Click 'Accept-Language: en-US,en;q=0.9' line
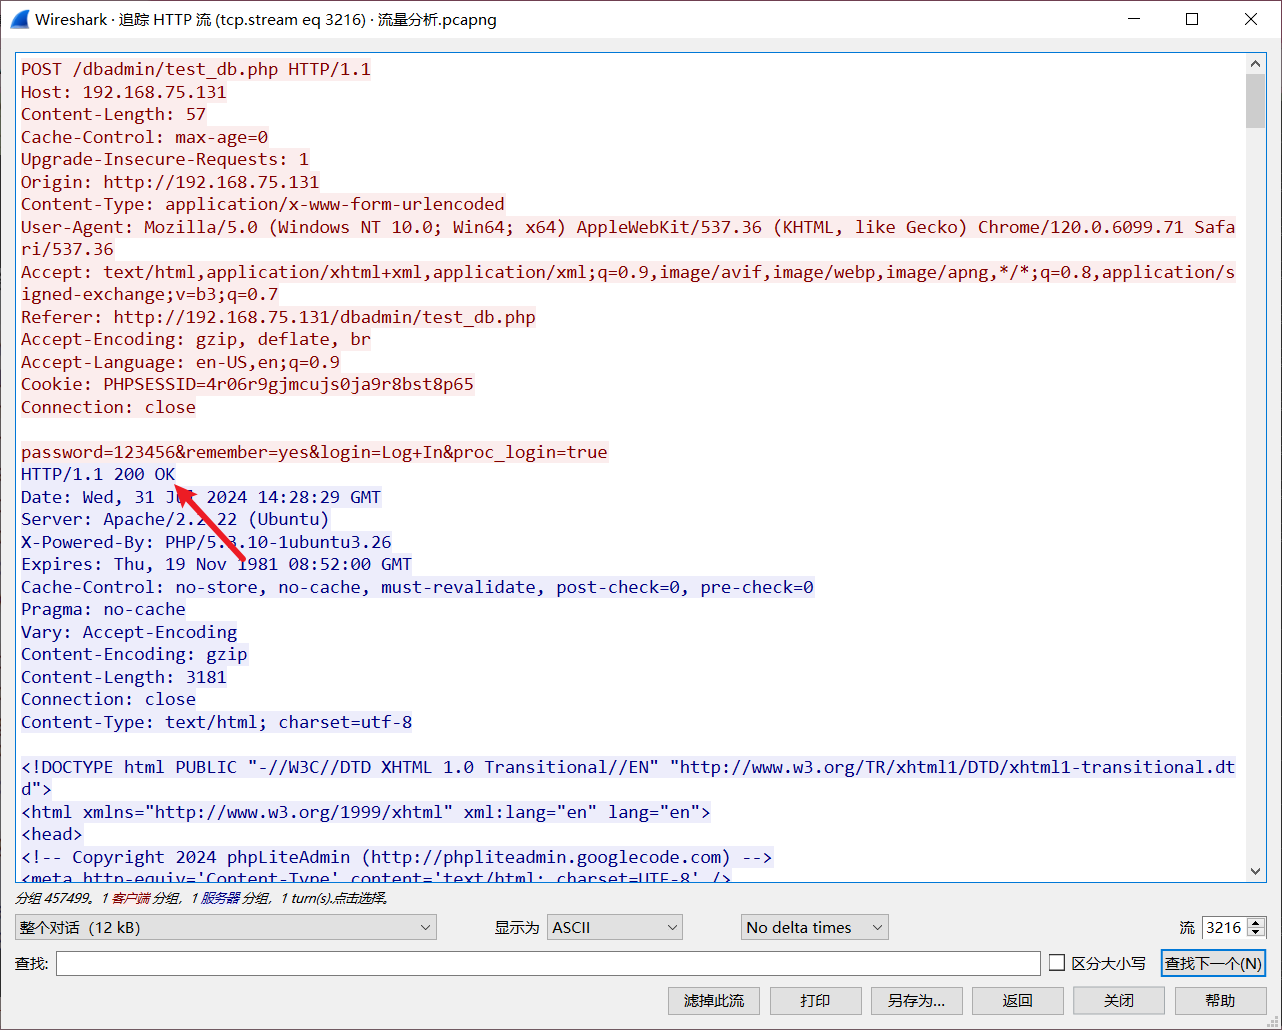Screen dimensions: 1282x1030 (180, 362)
